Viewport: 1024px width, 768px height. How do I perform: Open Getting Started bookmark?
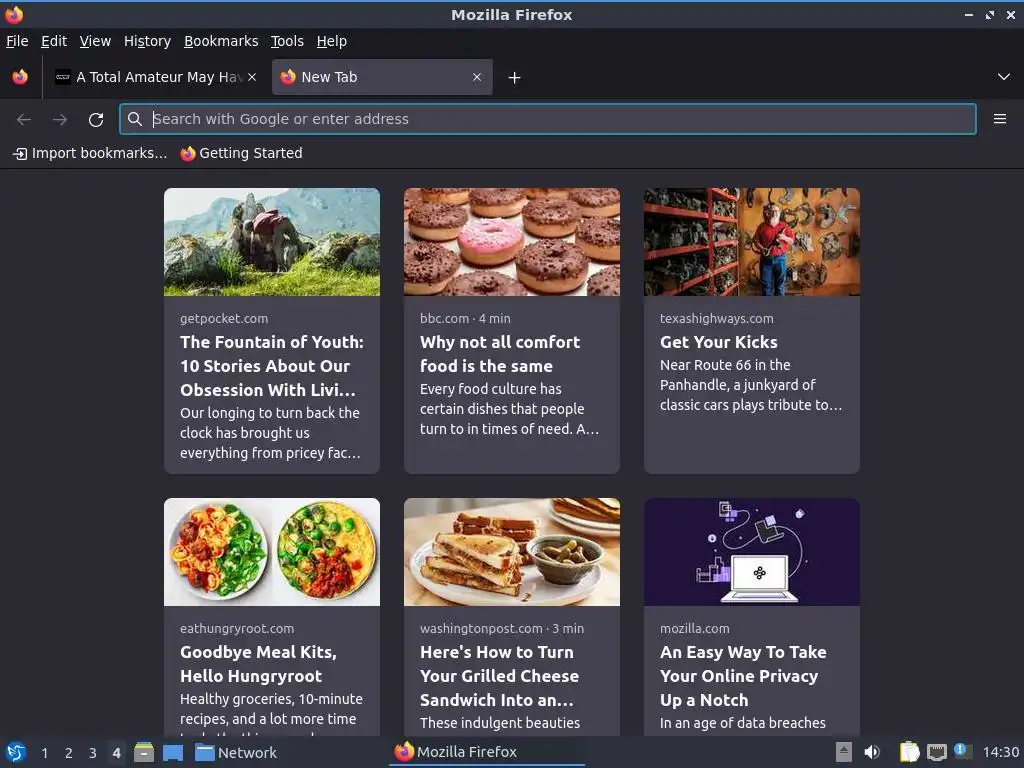click(242, 153)
